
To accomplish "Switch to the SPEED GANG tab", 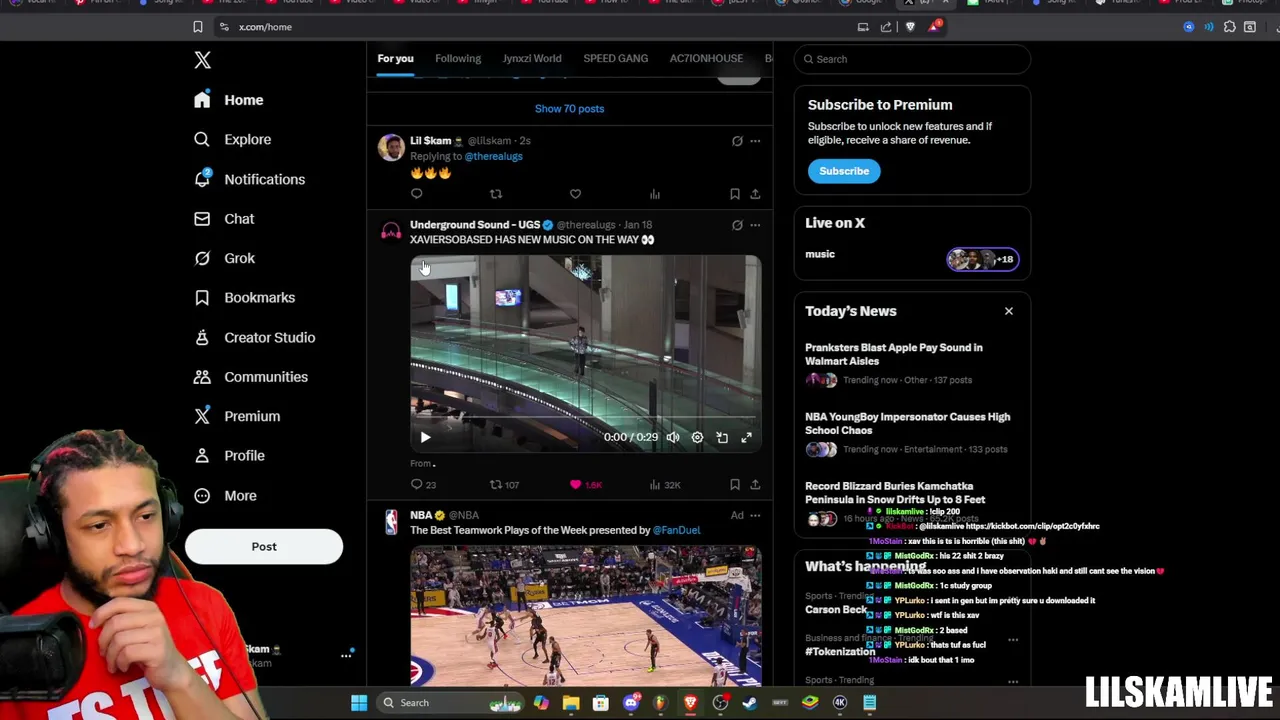I will (x=616, y=58).
